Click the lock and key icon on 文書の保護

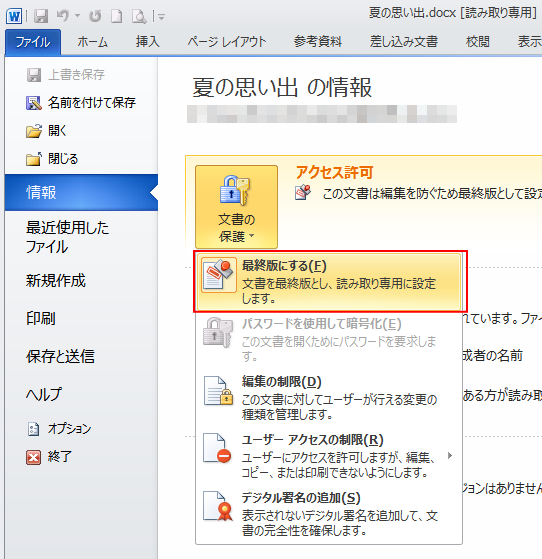pos(235,190)
